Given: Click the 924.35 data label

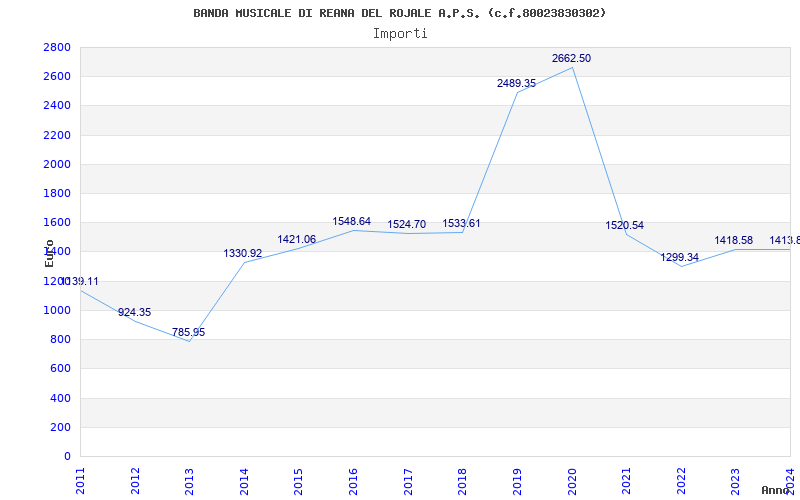Looking at the screenshot, I should (x=134, y=312).
